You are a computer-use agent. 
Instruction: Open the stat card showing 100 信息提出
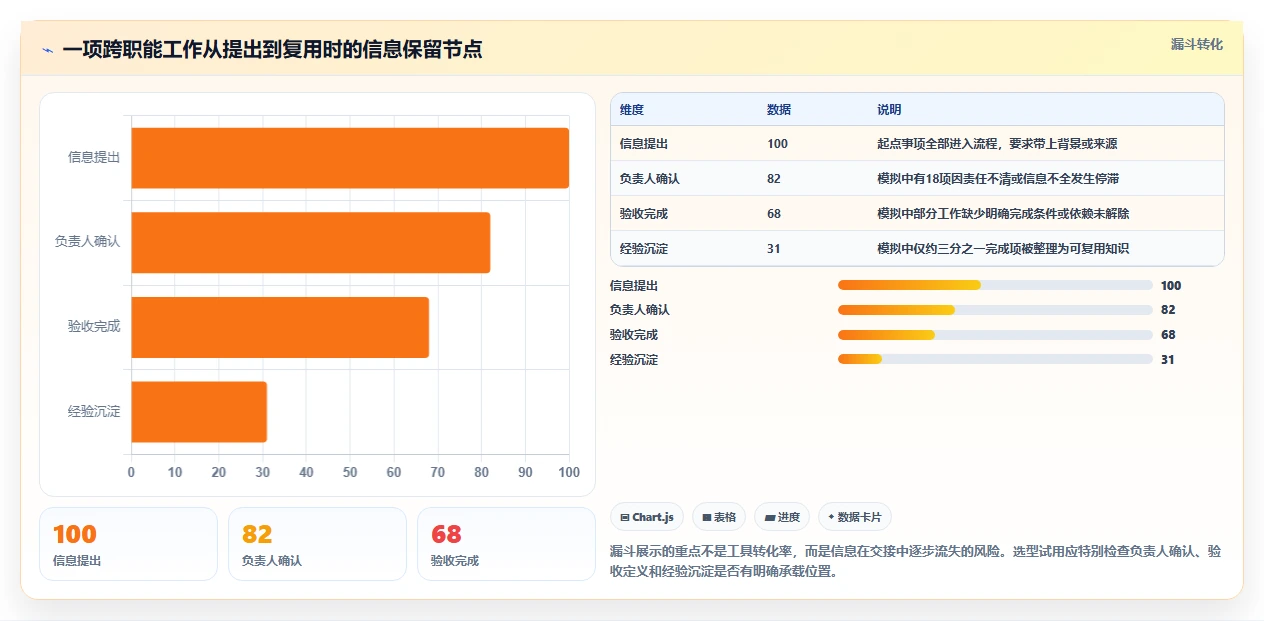(x=128, y=544)
